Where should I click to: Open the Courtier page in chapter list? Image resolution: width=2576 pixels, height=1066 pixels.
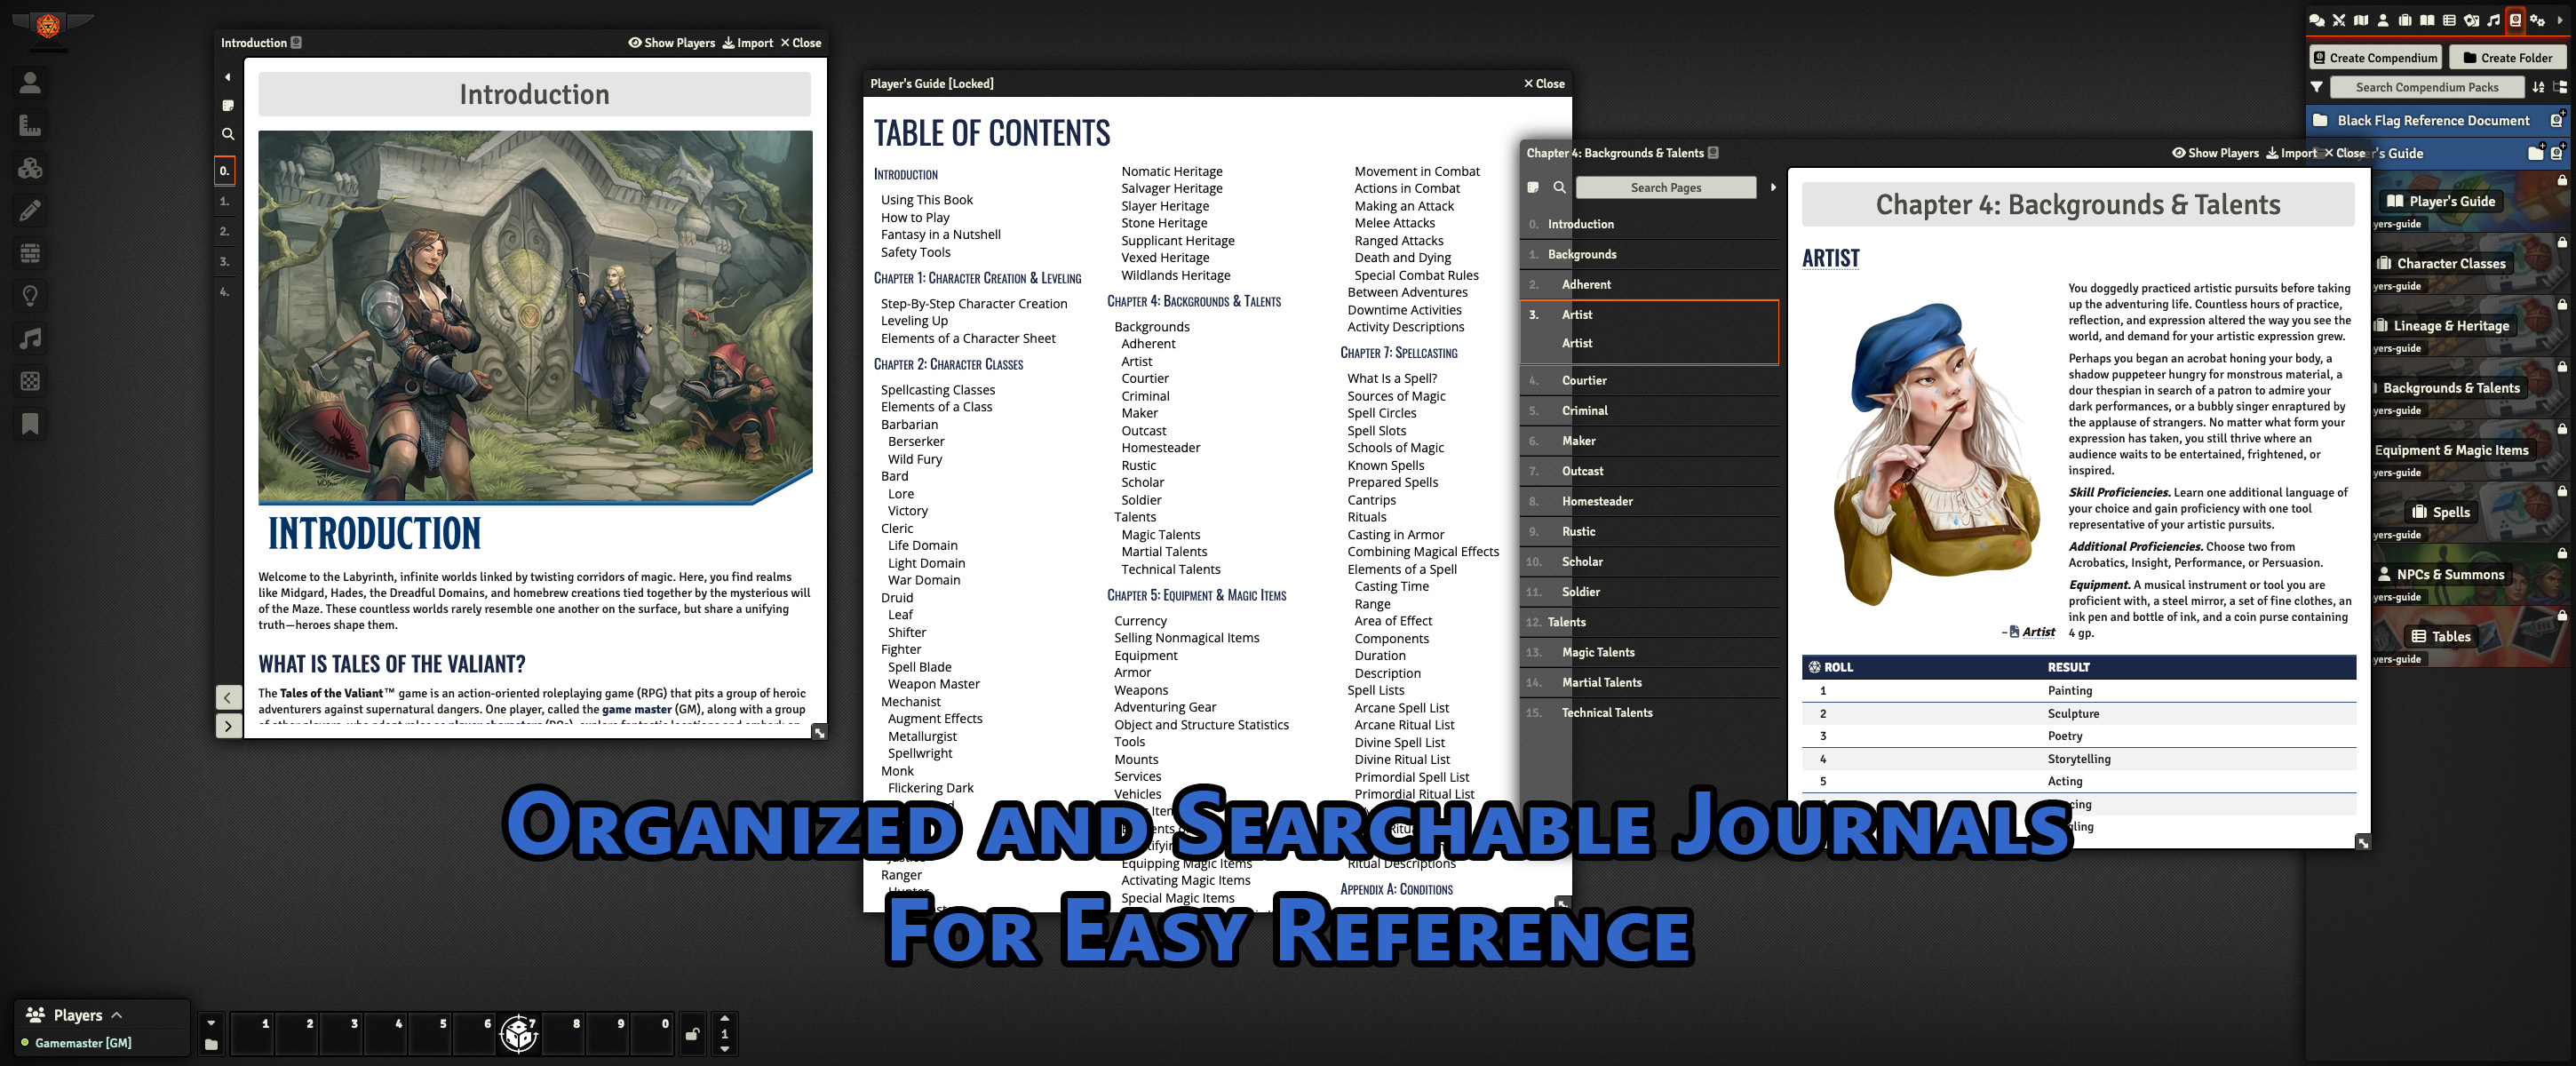[1584, 380]
